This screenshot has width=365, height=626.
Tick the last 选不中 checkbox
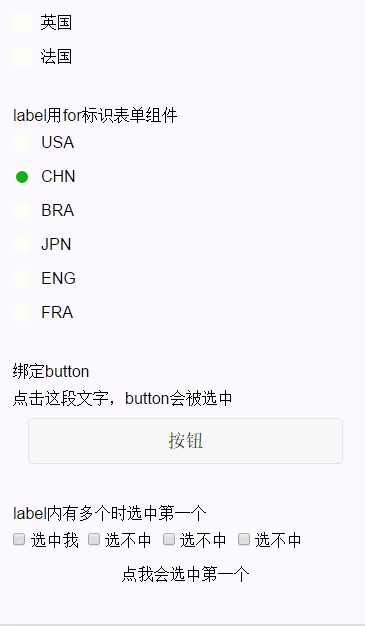click(244, 539)
